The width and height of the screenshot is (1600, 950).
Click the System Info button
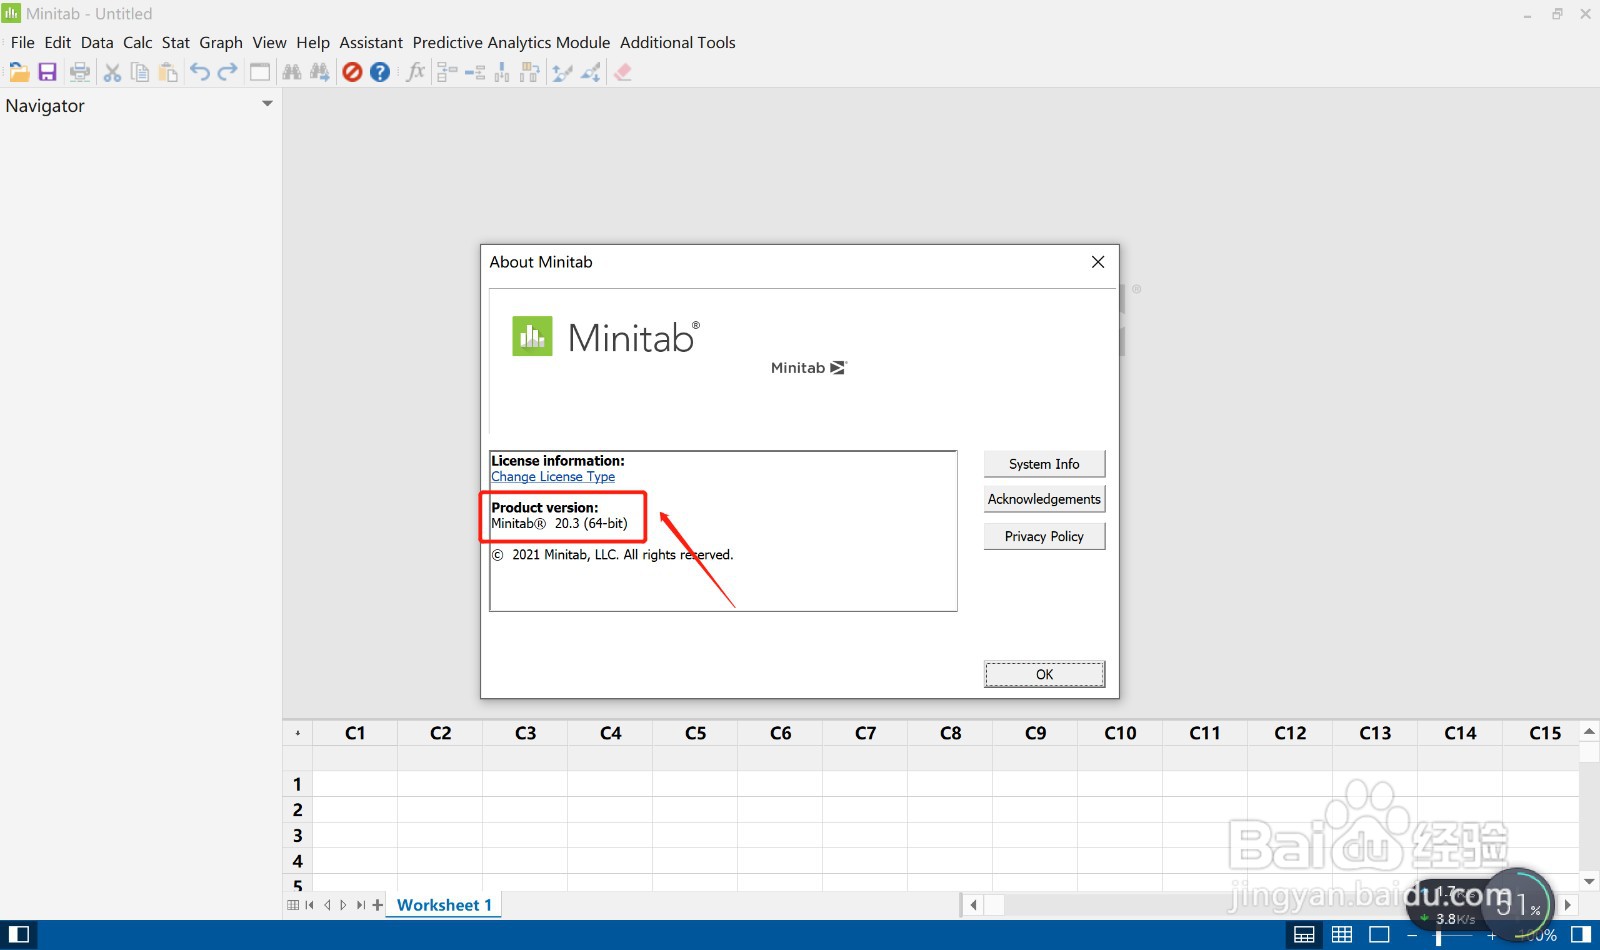coord(1044,464)
